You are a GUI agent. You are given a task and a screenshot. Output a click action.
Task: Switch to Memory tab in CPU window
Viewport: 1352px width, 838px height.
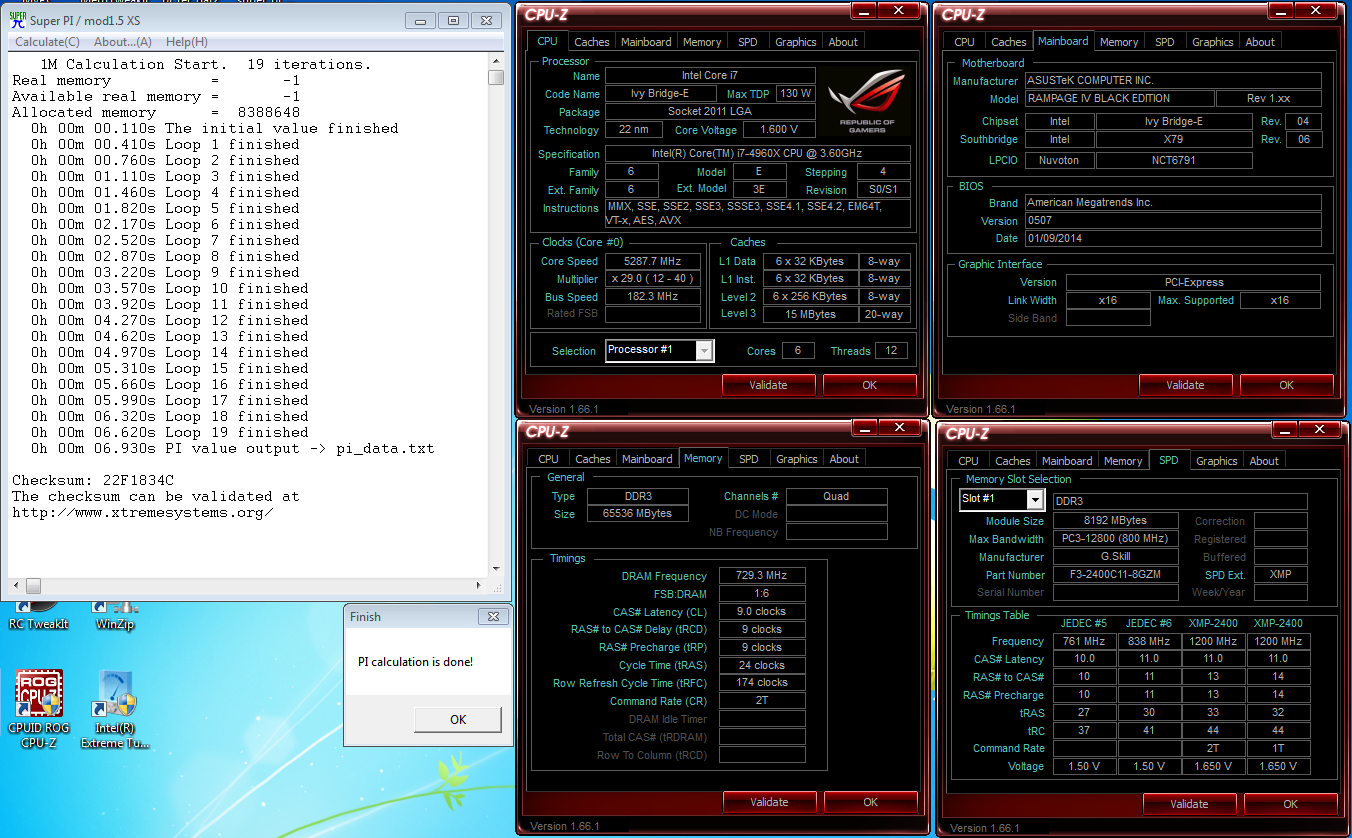702,42
